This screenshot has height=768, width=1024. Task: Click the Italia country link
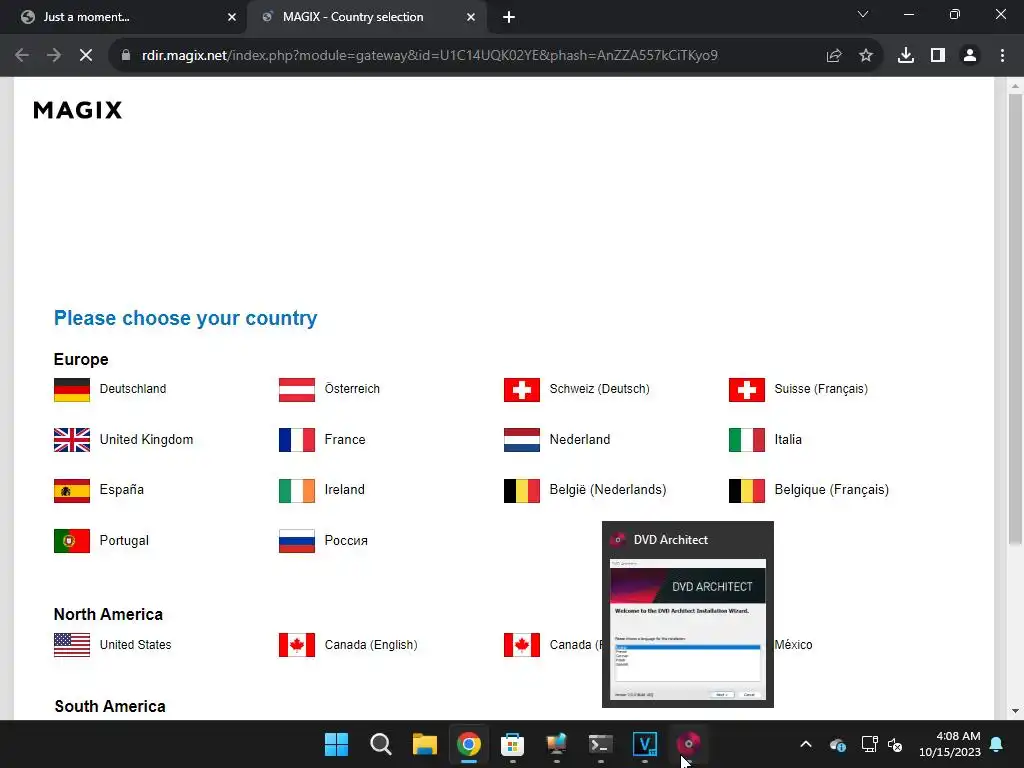(788, 440)
